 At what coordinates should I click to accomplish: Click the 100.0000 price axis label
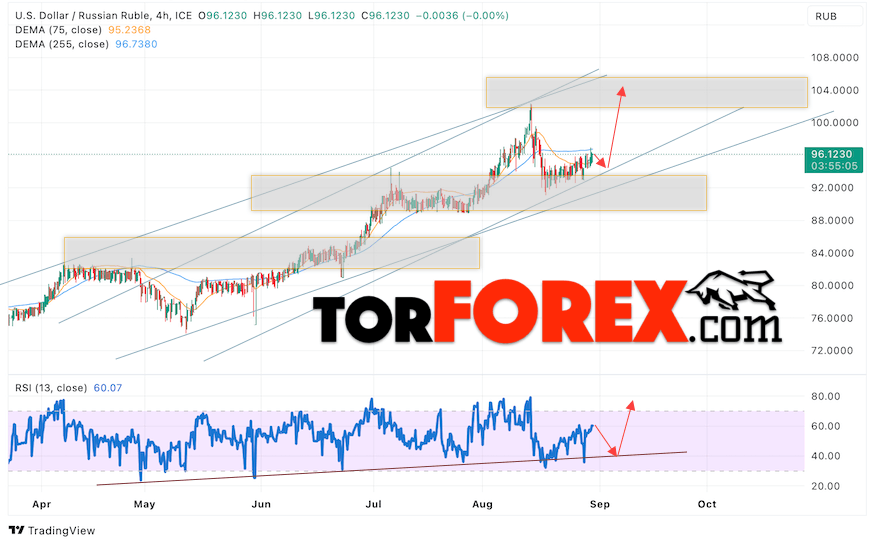point(835,123)
